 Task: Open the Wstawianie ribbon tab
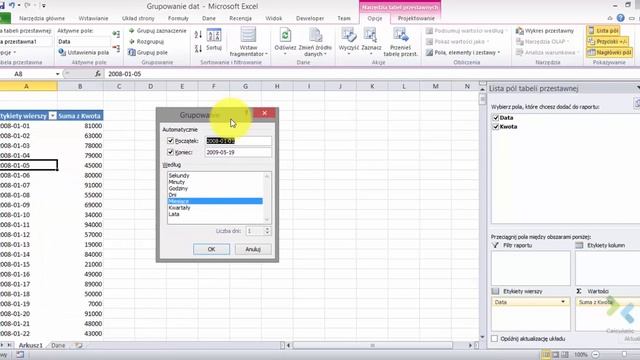pyautogui.click(x=93, y=18)
